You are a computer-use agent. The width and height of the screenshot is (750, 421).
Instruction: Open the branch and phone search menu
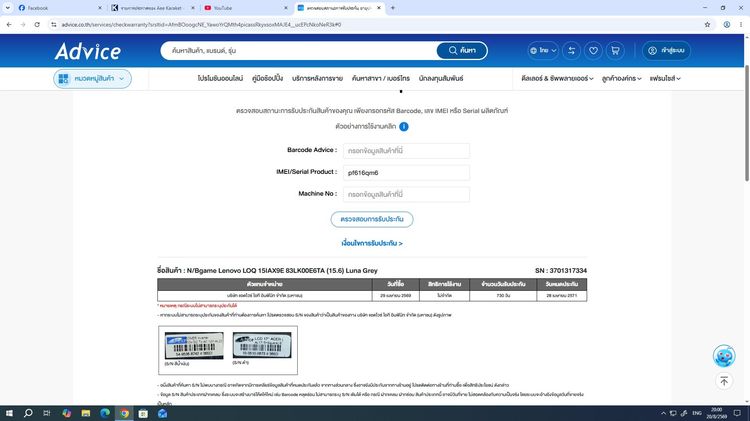pos(381,78)
